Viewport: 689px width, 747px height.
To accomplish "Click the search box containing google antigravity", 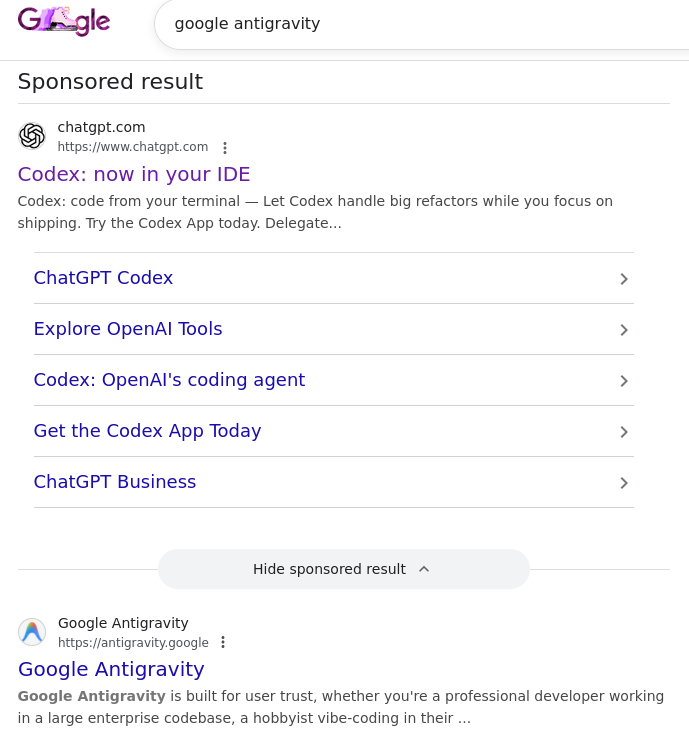I will point(420,23).
